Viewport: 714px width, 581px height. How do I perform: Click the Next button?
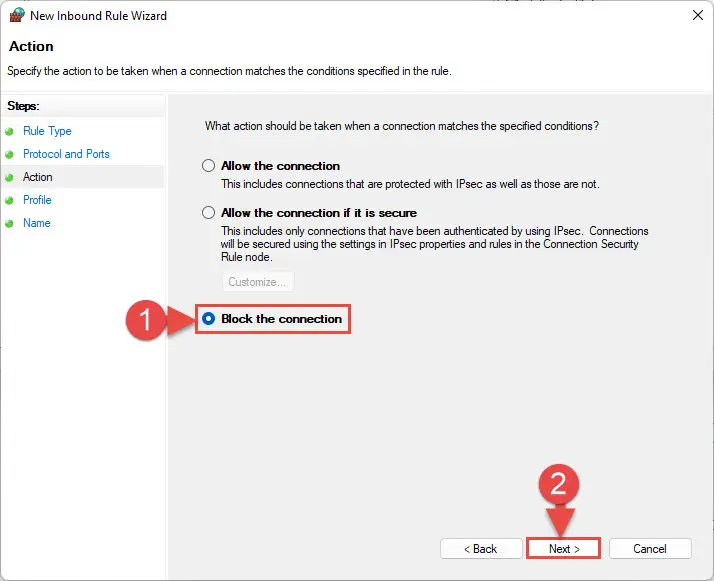coord(564,549)
